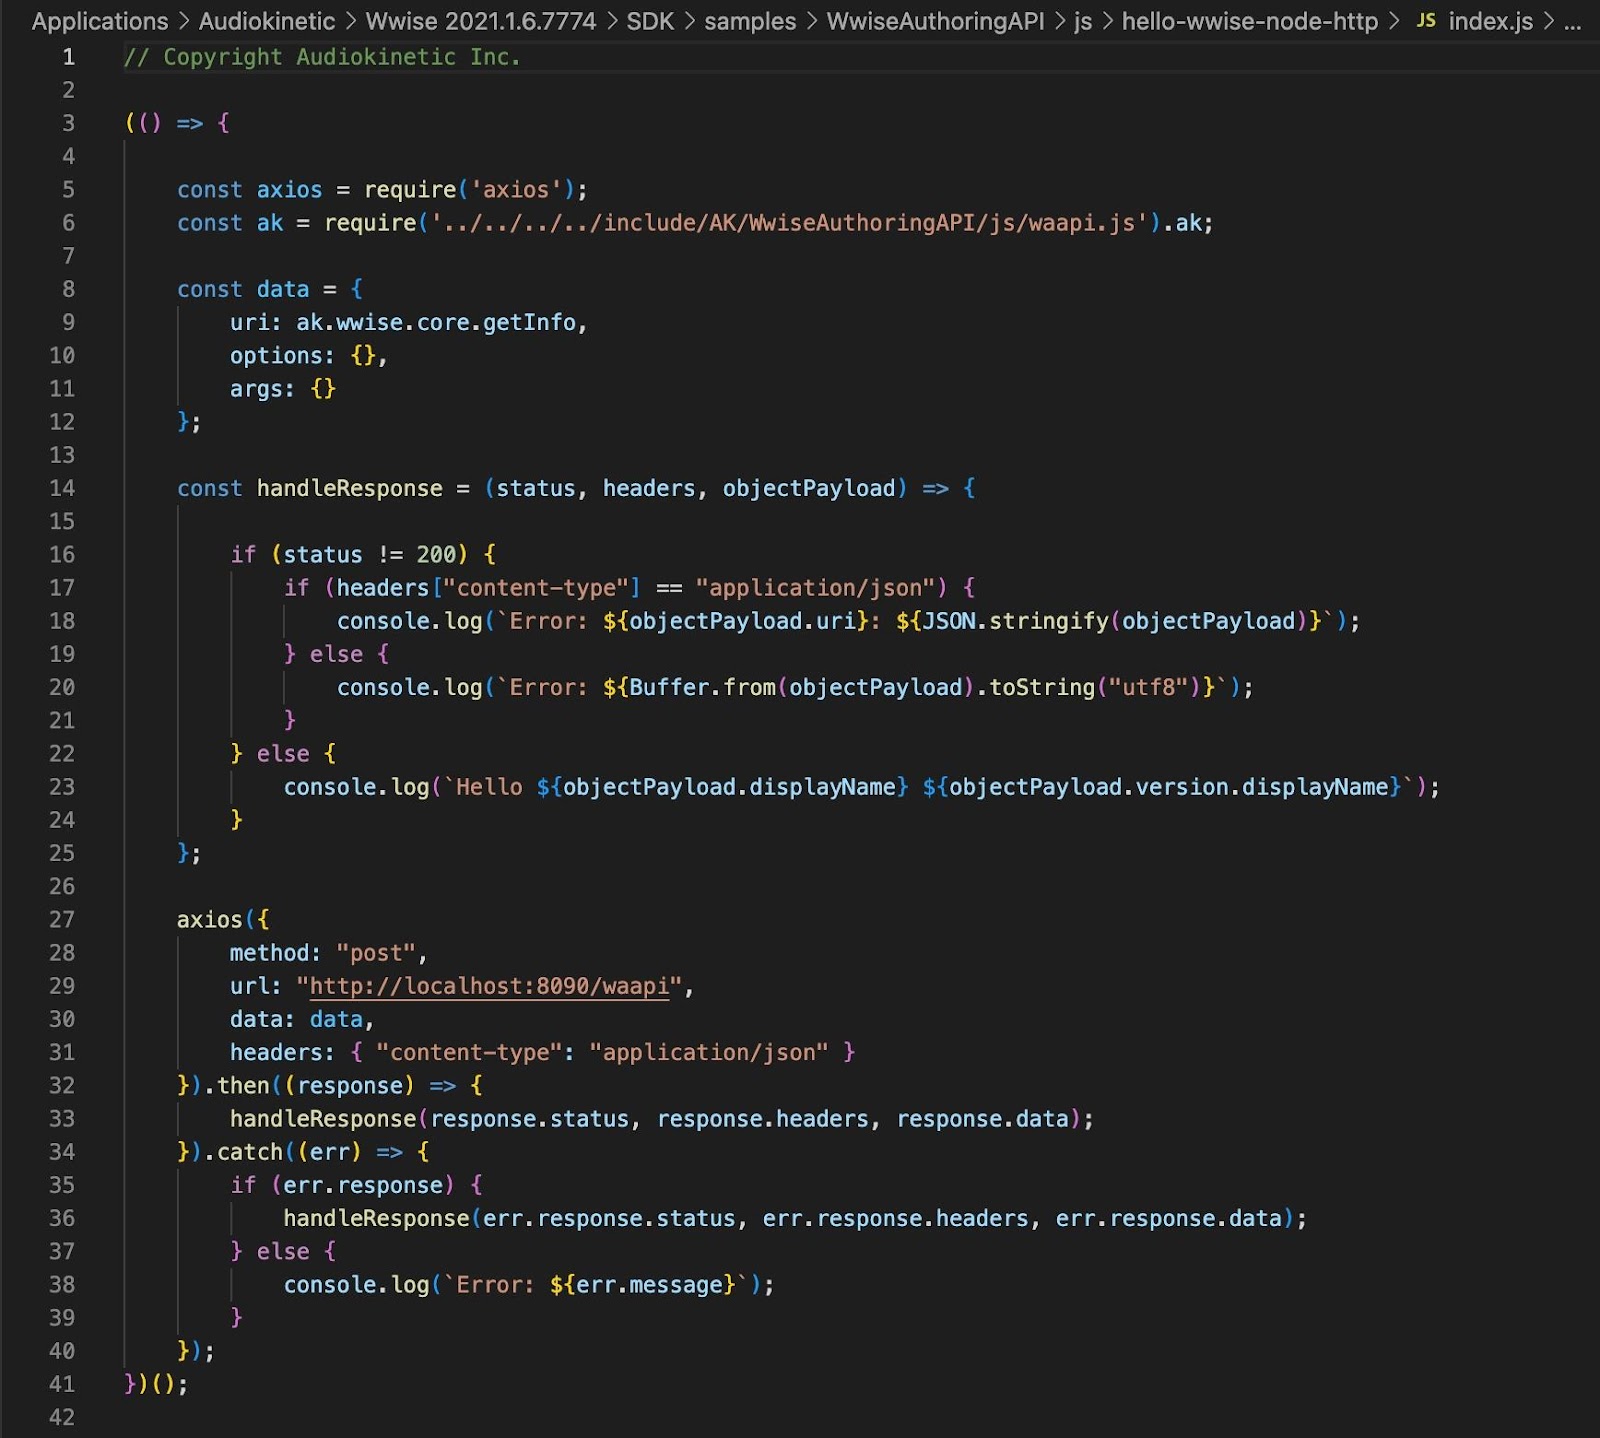The height and width of the screenshot is (1438, 1600).
Task: Click the 'axios' string in require call
Action: 516,190
